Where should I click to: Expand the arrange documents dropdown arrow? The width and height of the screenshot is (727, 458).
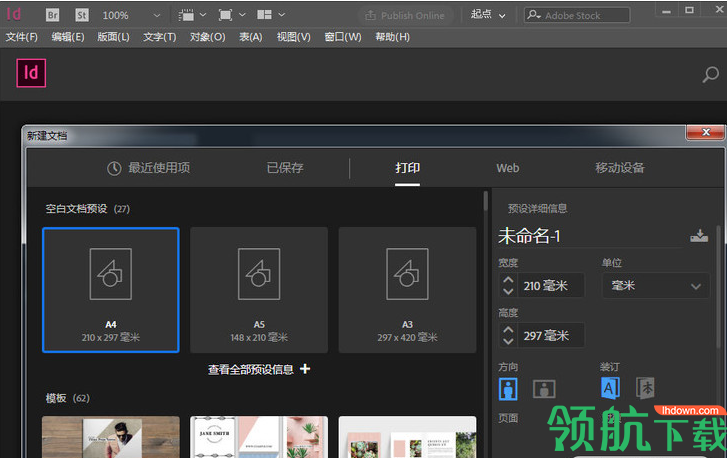pyautogui.click(x=281, y=15)
